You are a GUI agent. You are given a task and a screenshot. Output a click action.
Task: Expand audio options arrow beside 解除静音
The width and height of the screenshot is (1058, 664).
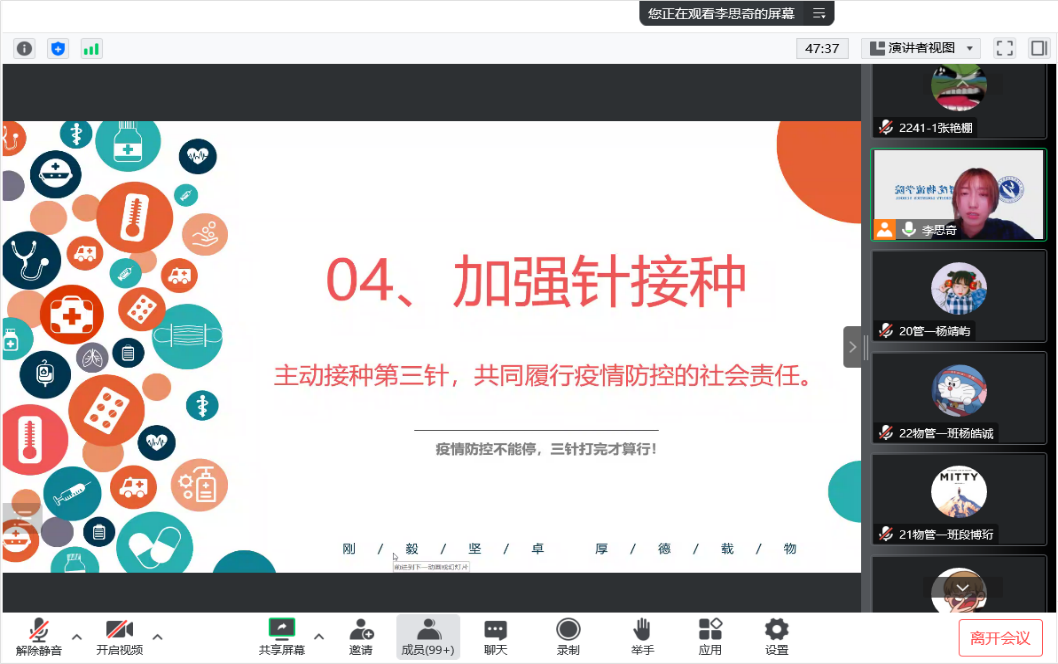click(x=77, y=636)
